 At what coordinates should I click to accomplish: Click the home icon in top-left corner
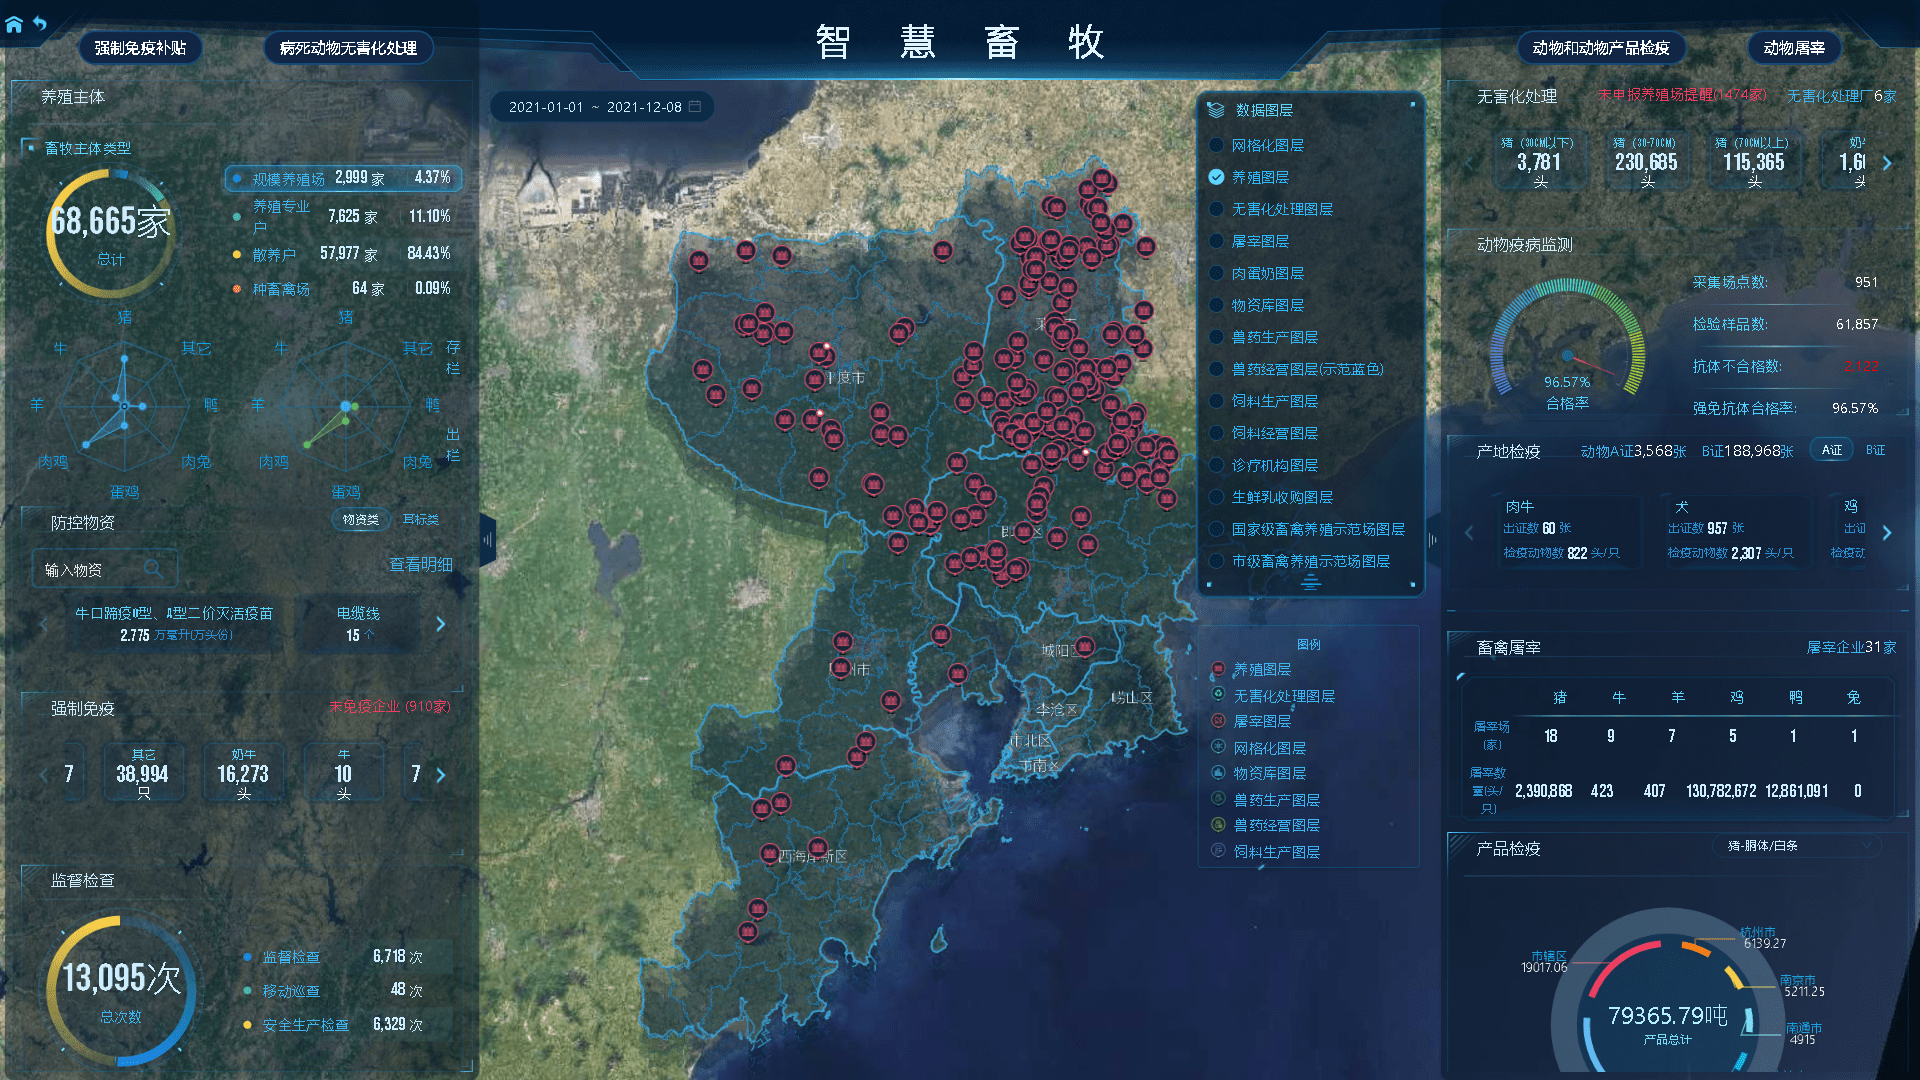coord(14,25)
